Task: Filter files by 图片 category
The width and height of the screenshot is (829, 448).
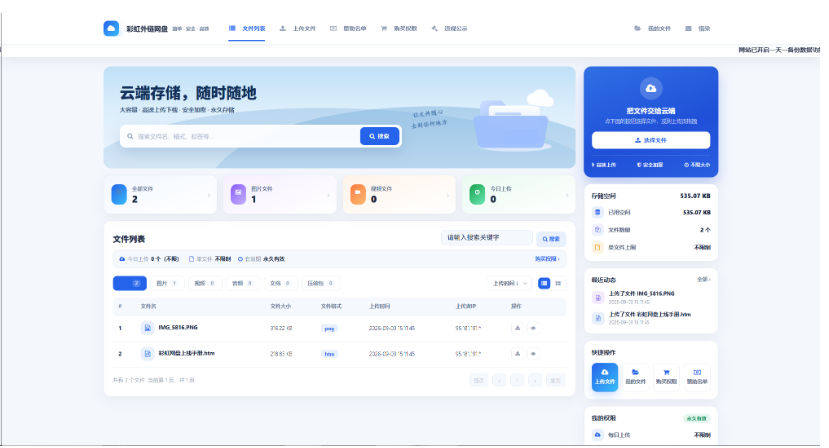Action: (x=167, y=284)
